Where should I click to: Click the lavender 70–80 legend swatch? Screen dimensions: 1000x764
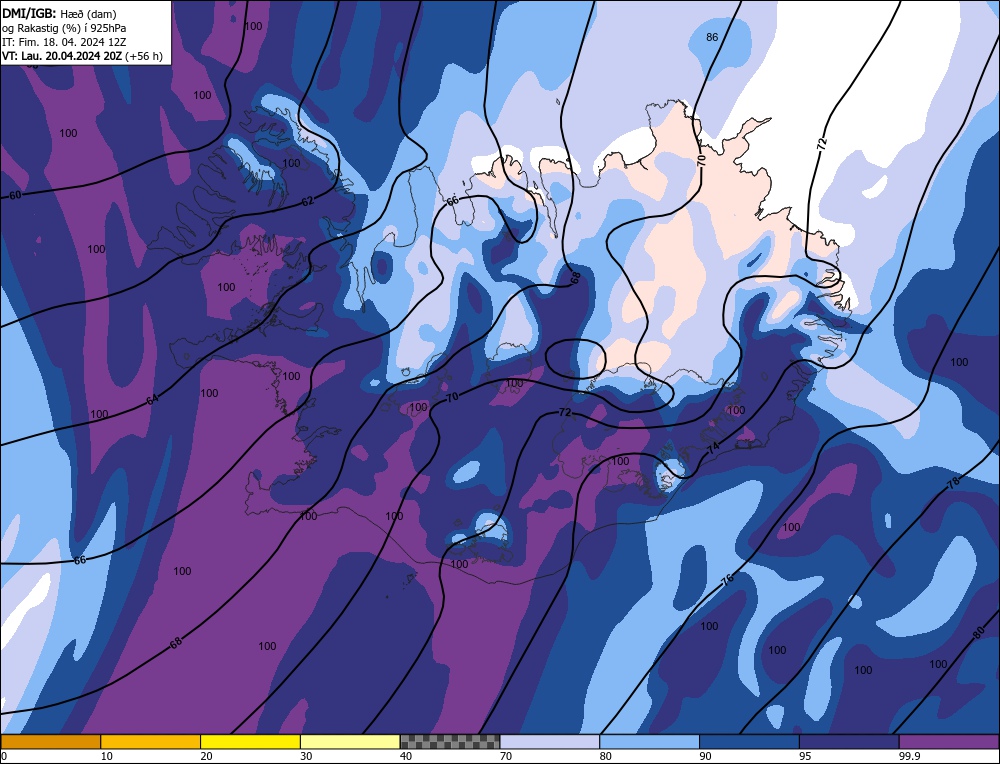tap(550, 741)
